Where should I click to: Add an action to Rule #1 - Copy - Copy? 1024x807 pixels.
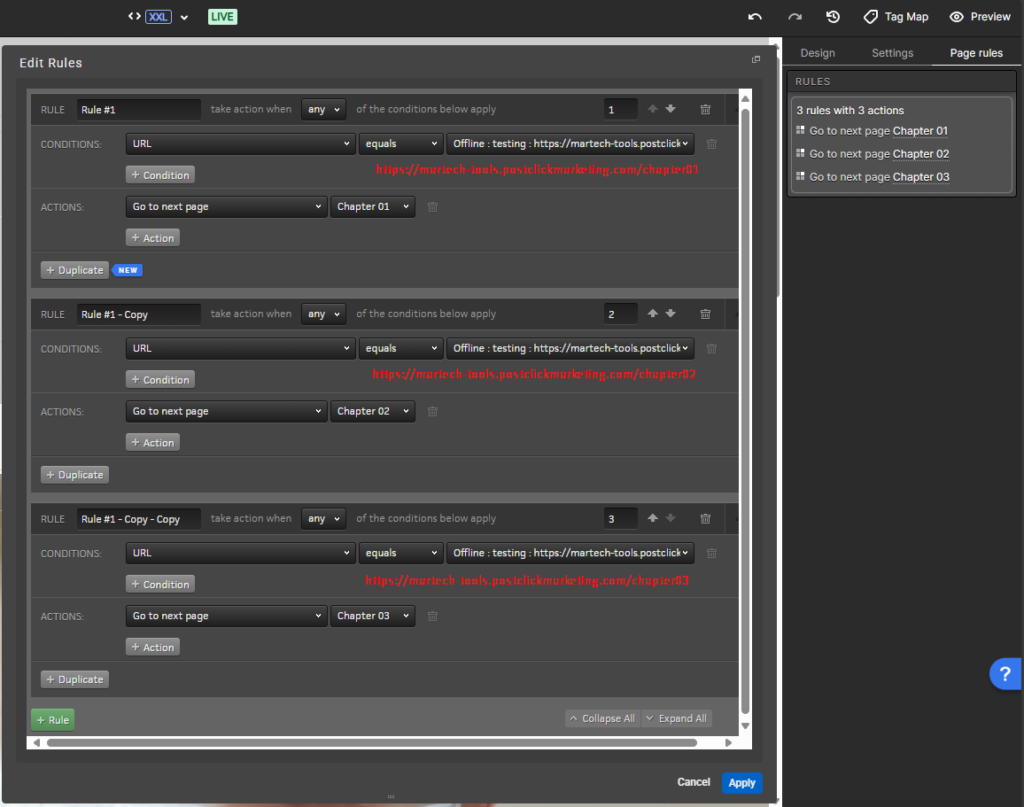[x=152, y=647]
